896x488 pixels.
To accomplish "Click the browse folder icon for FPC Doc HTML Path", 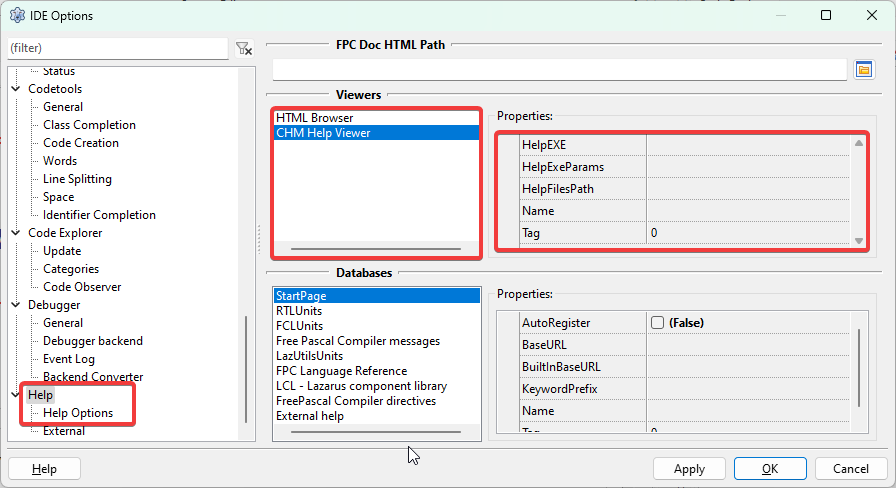I will tap(864, 69).
